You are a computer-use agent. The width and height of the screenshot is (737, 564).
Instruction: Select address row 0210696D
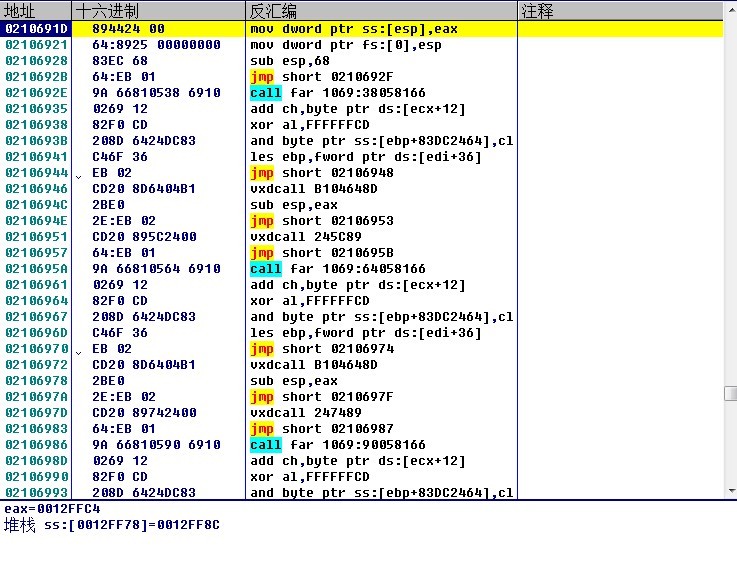click(x=36, y=332)
